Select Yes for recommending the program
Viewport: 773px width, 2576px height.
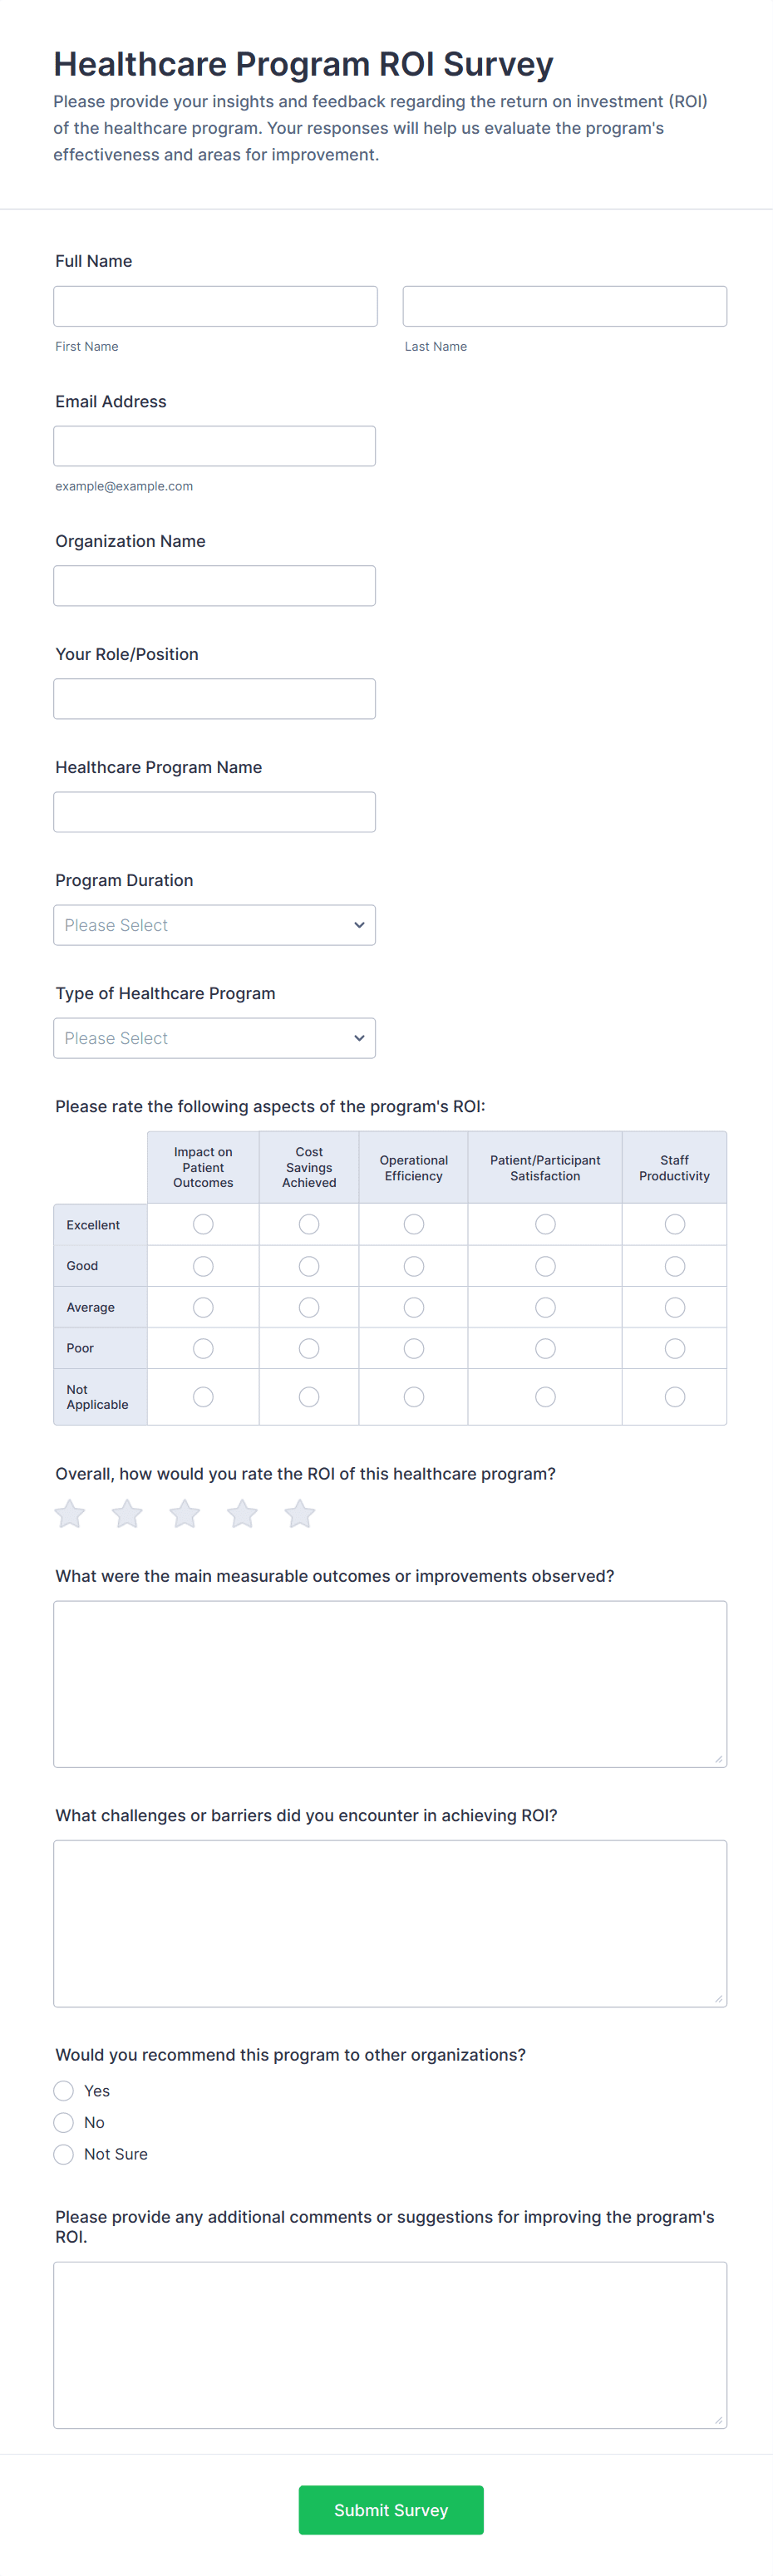point(64,2091)
